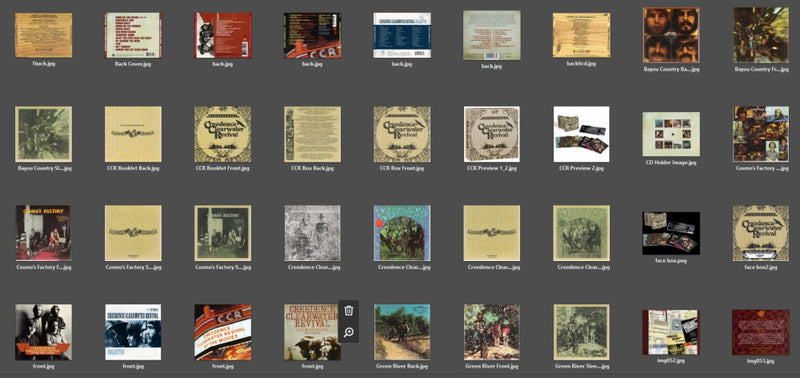
Task: Select the gray sketch Creedence Clear....jpg thumbnail
Action: point(312,233)
